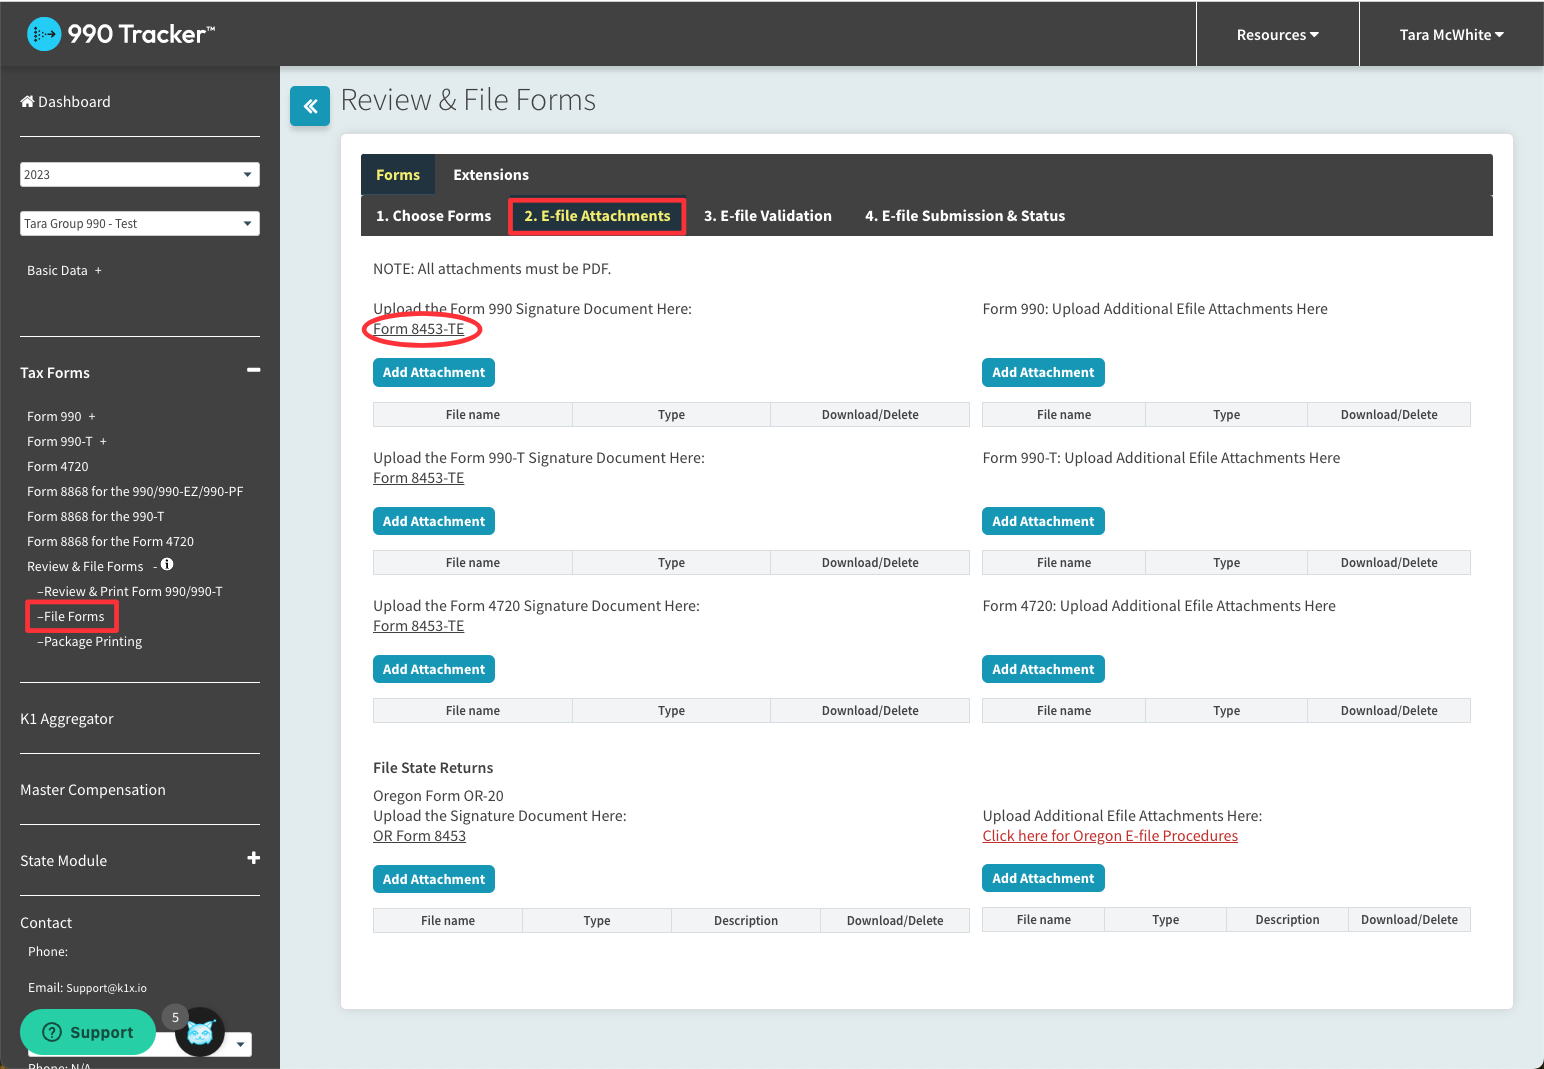1544x1069 pixels.
Task: Click the 990 Tracker logo icon
Action: point(44,34)
